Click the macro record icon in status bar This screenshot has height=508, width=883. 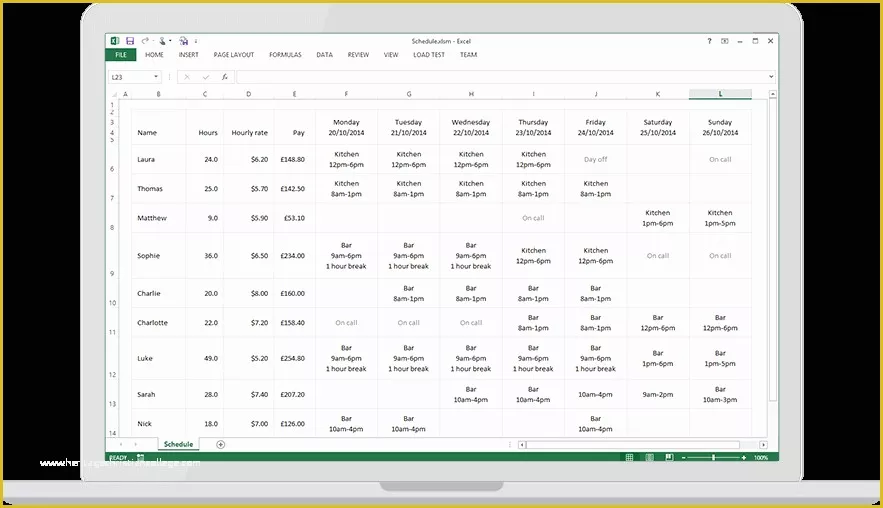point(140,458)
